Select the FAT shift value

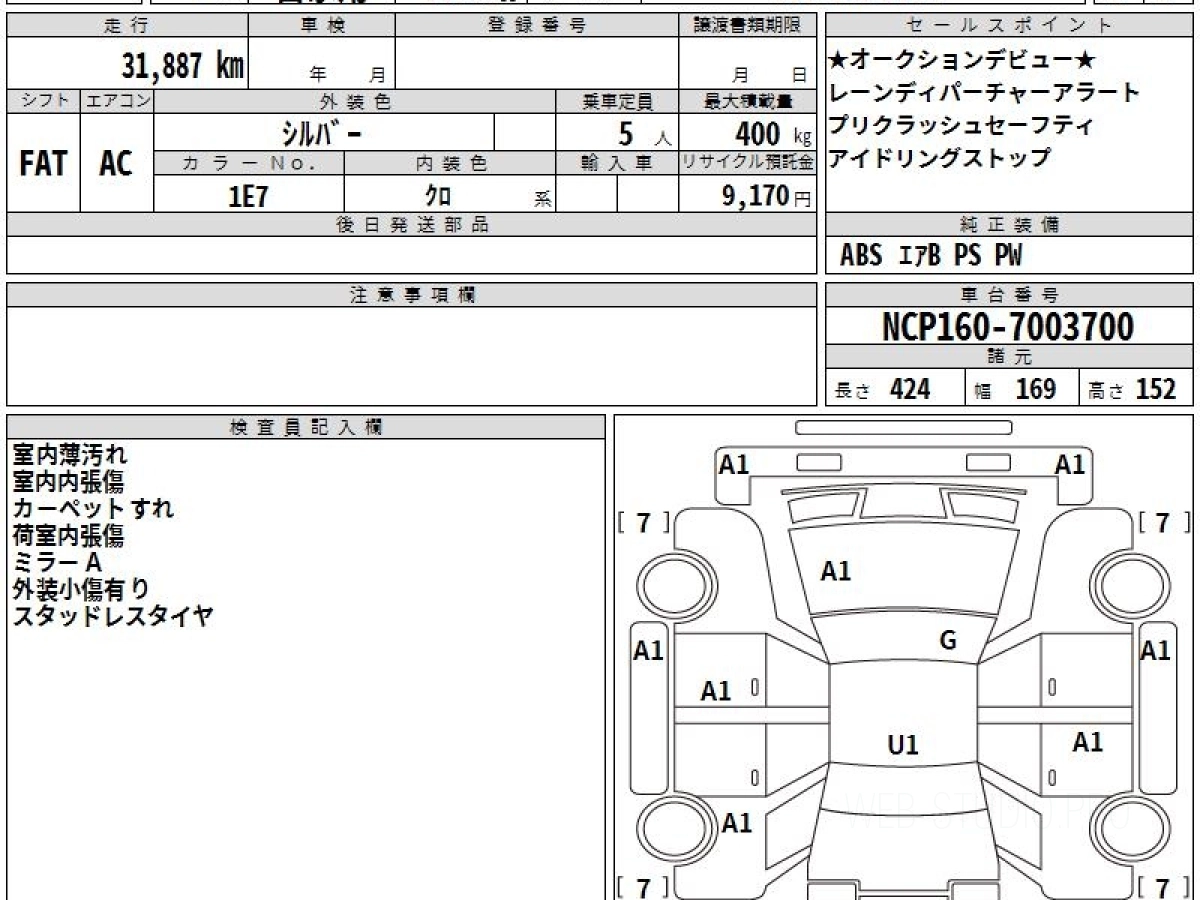tap(43, 163)
